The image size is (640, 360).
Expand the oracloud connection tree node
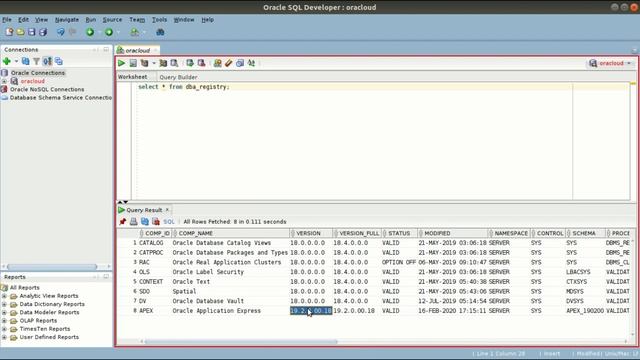coord(4,81)
